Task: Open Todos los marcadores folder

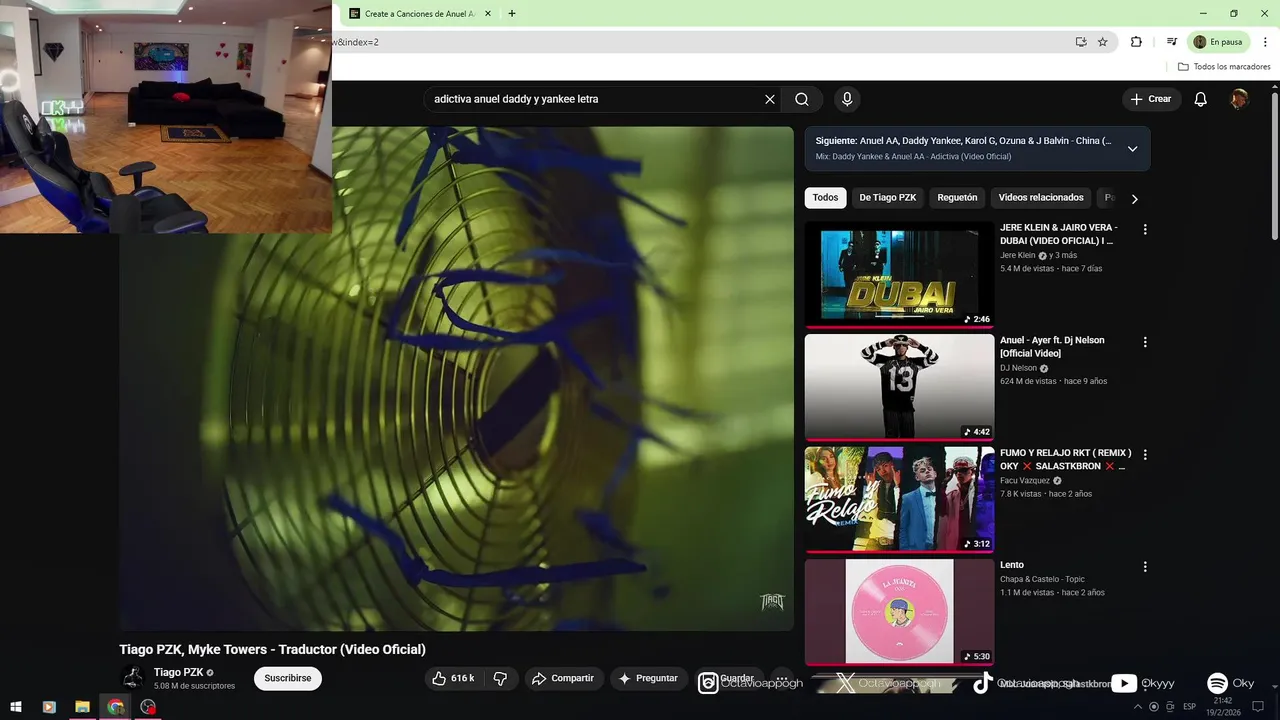Action: (1224, 67)
